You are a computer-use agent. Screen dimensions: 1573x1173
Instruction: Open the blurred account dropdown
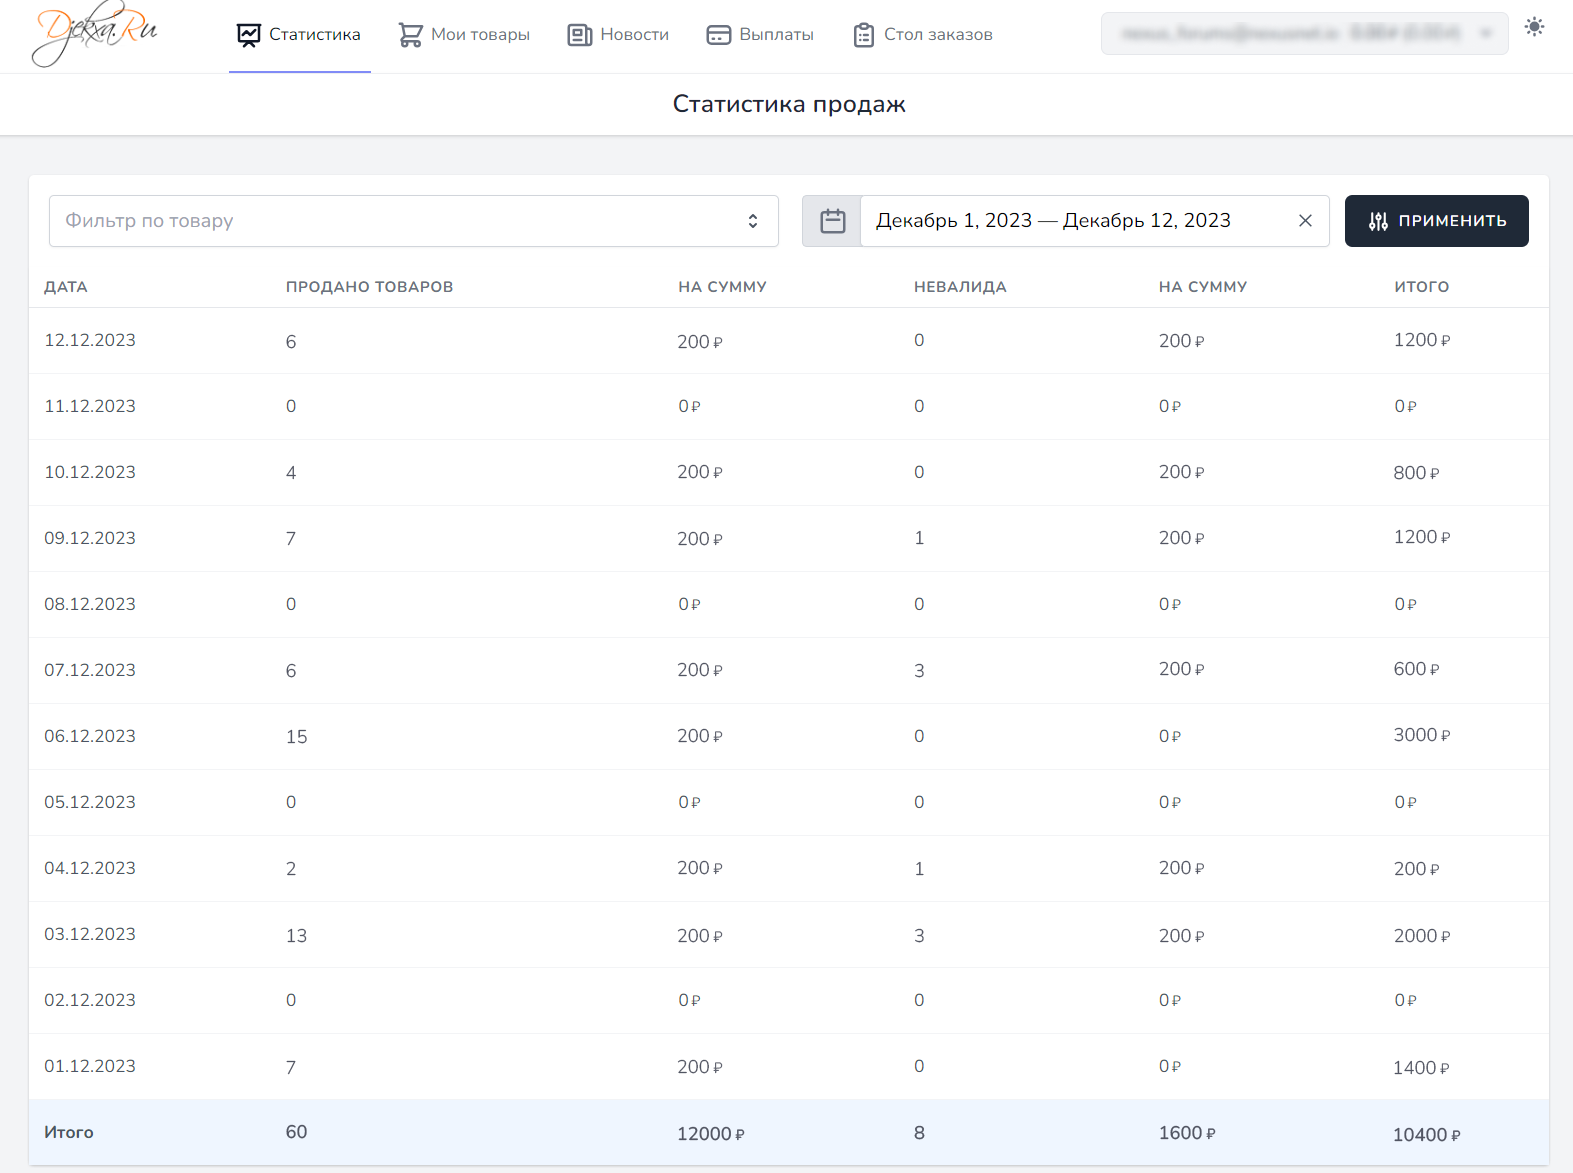(x=1304, y=34)
